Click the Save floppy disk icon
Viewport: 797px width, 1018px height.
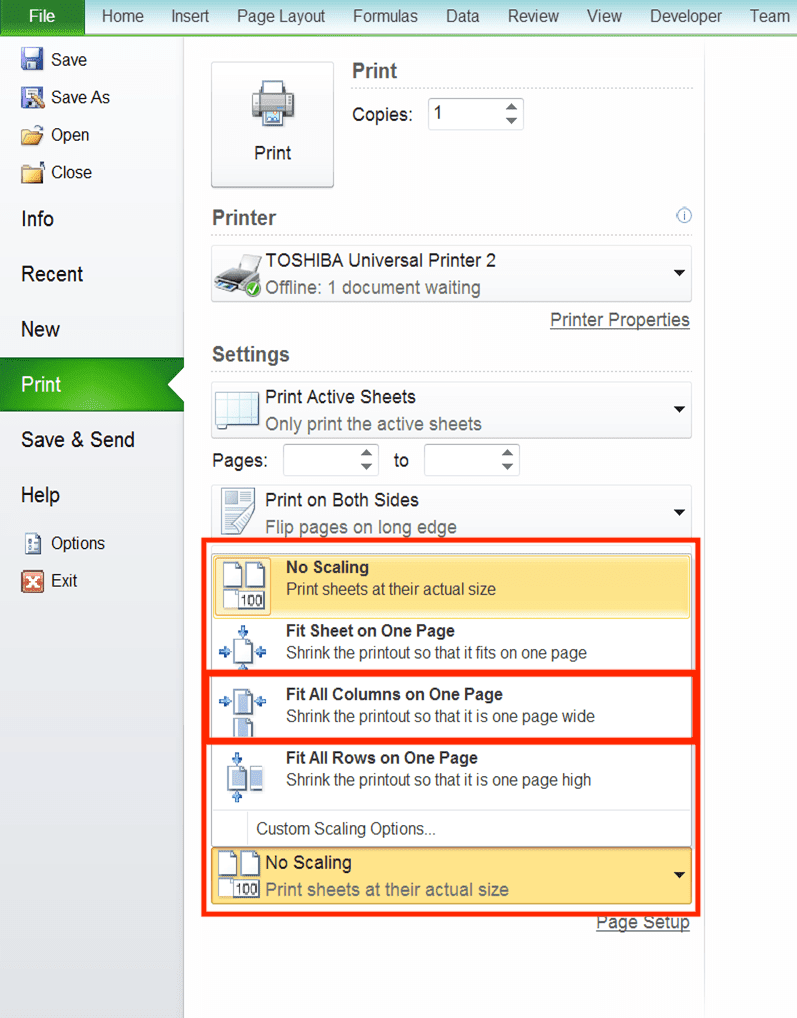point(32,59)
